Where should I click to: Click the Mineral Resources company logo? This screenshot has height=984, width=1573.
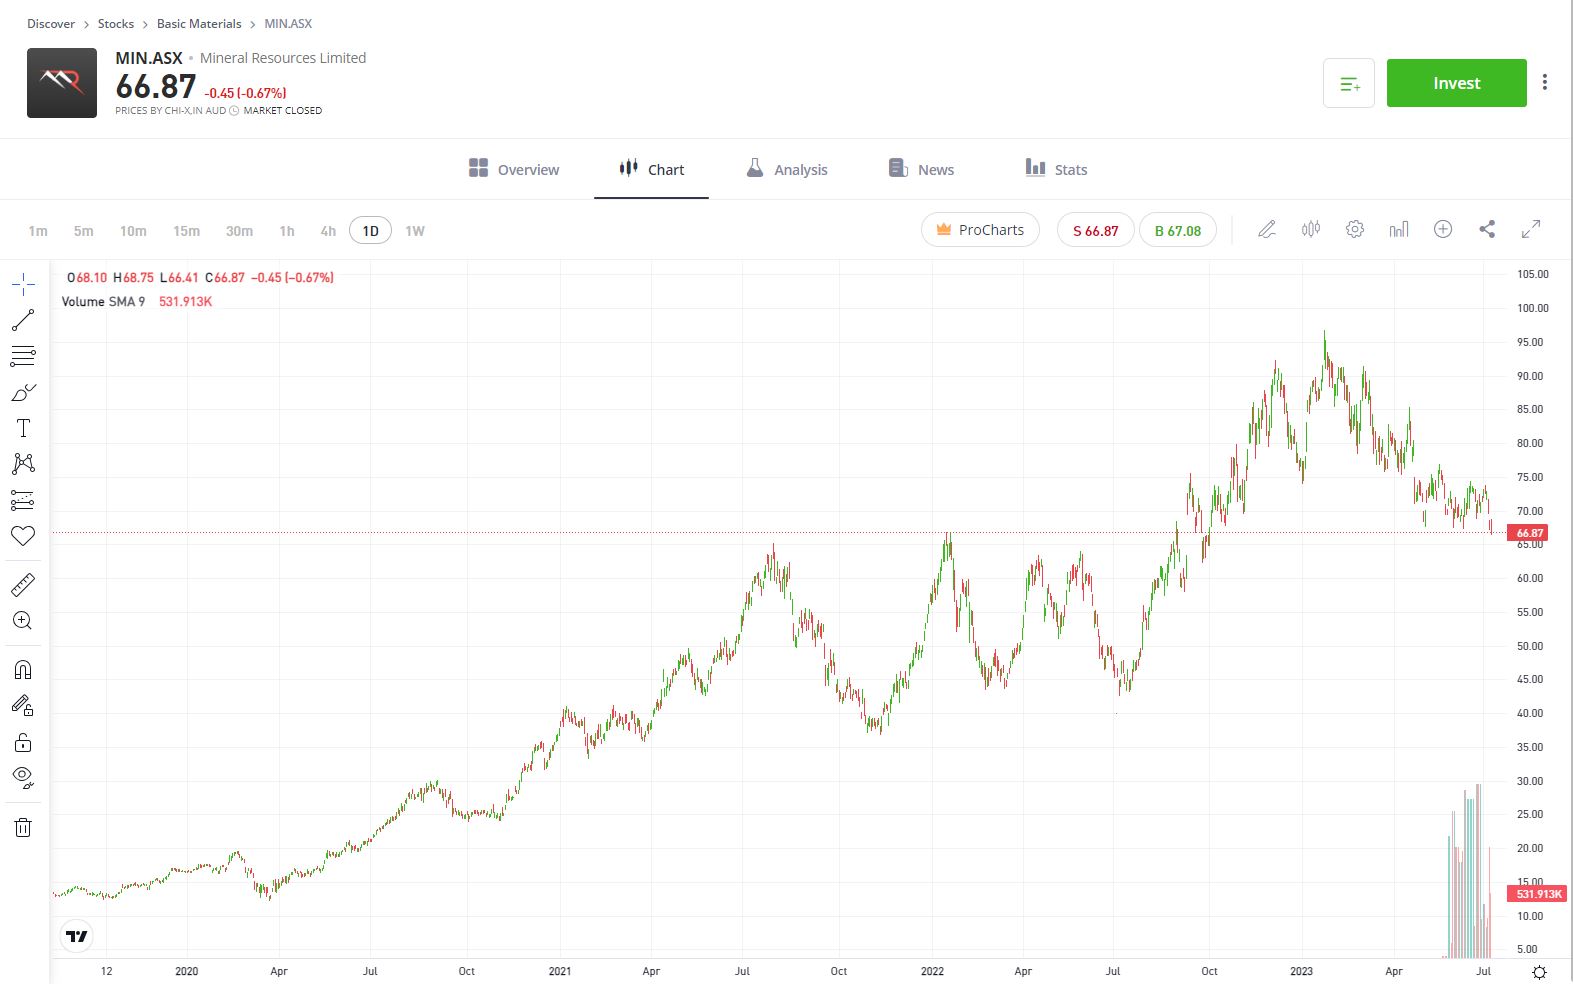click(x=62, y=83)
